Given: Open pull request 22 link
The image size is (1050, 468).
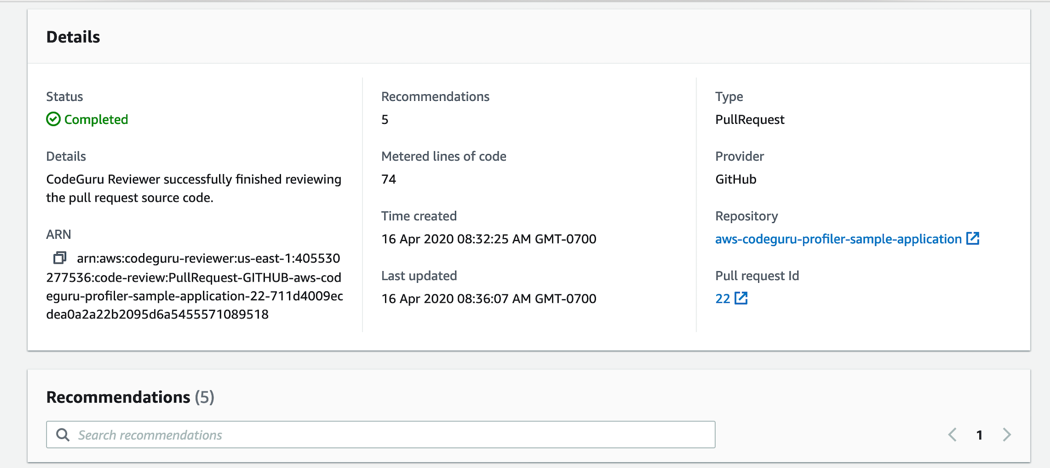Looking at the screenshot, I should 722,298.
